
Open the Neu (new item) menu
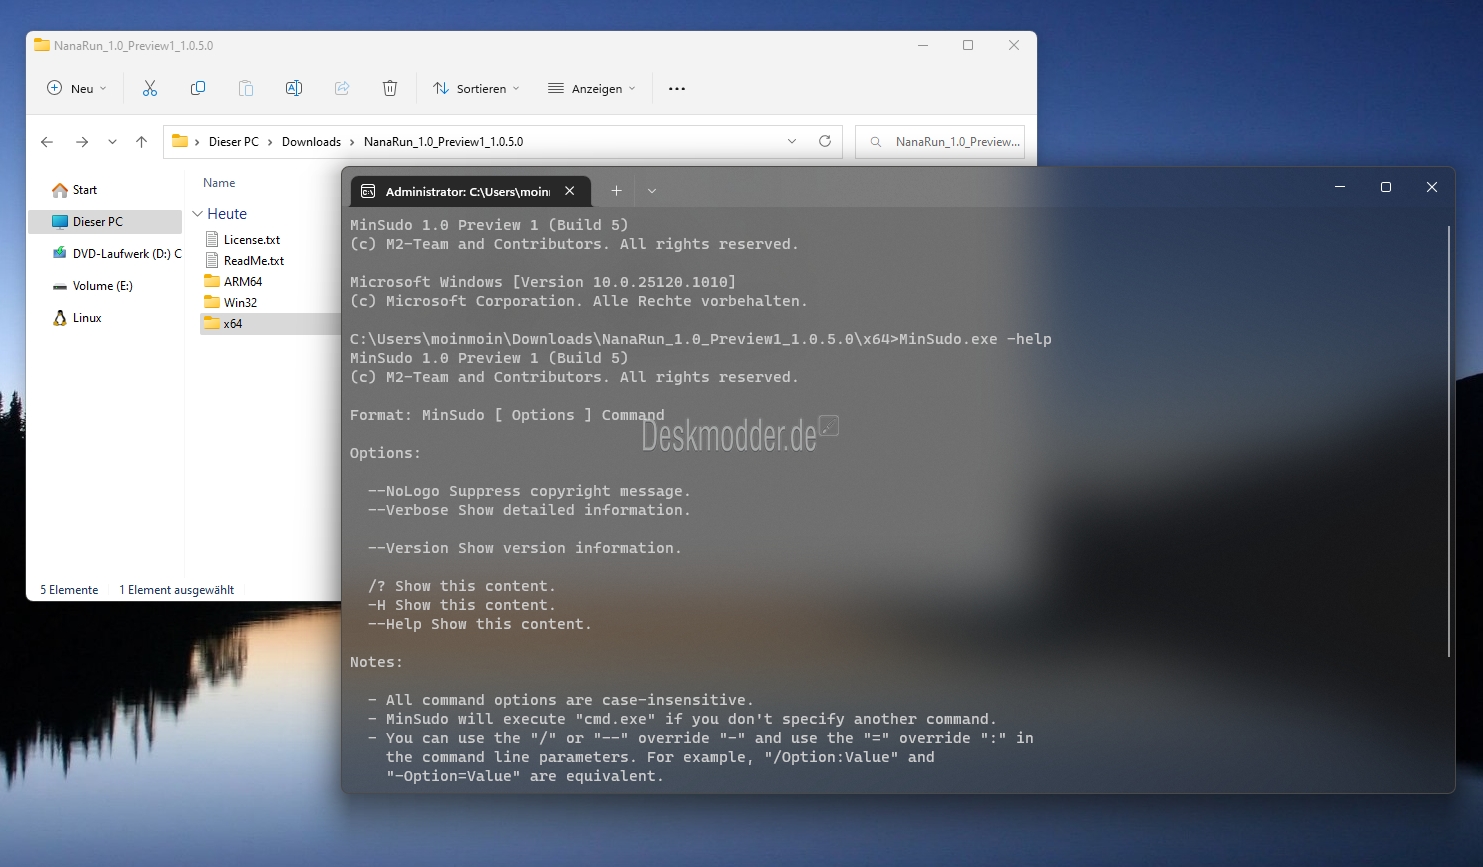point(77,88)
